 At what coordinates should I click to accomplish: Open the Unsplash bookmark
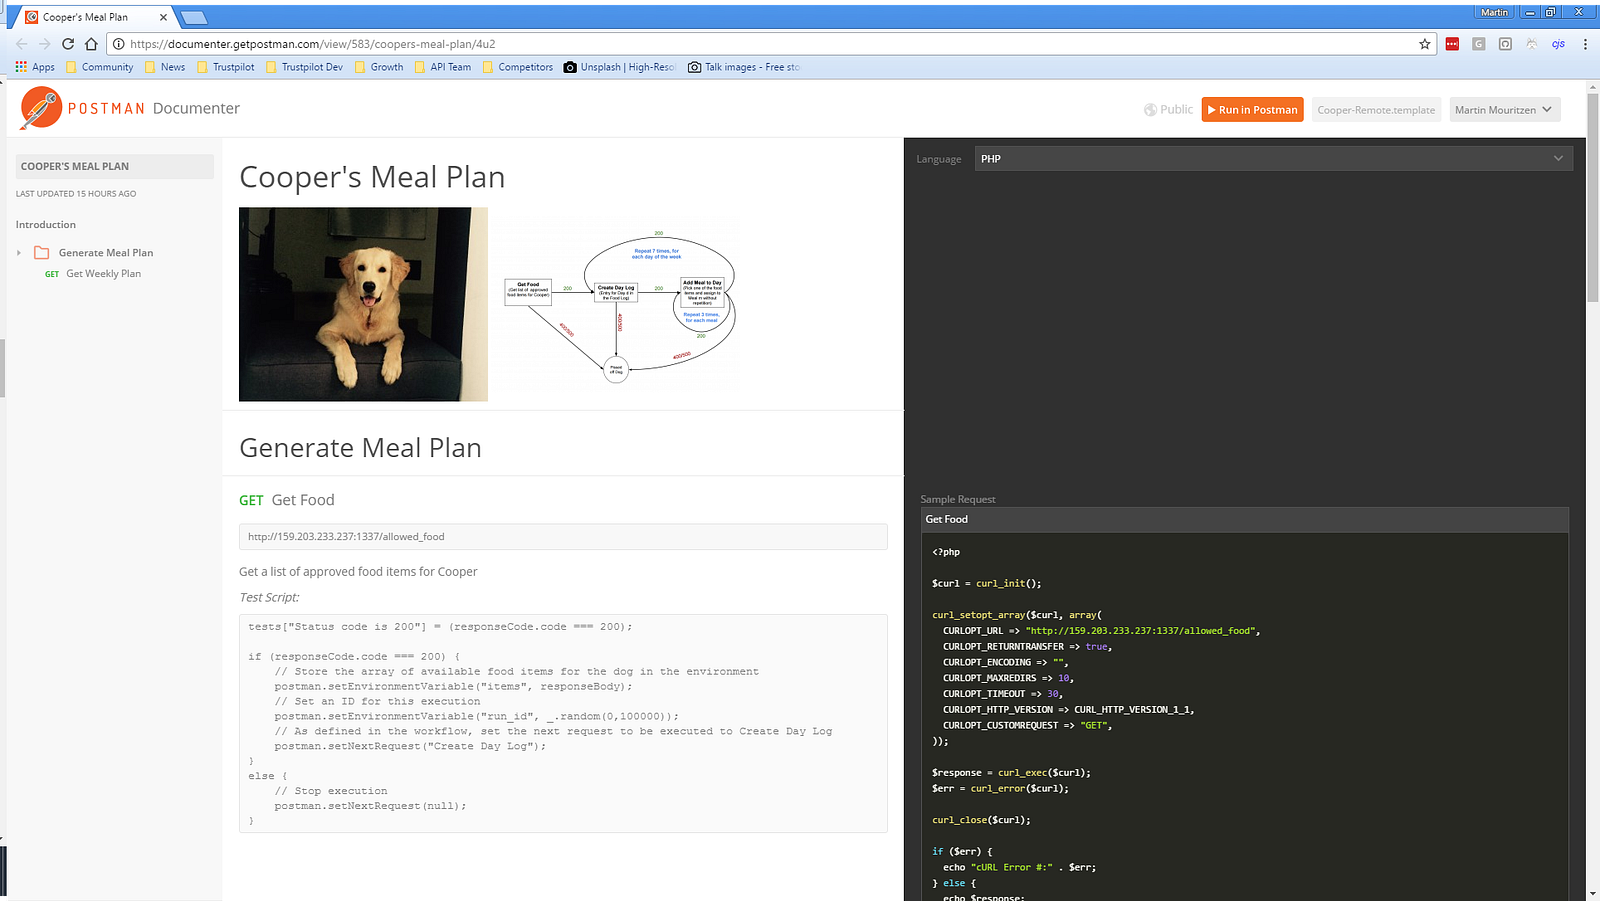coord(620,67)
